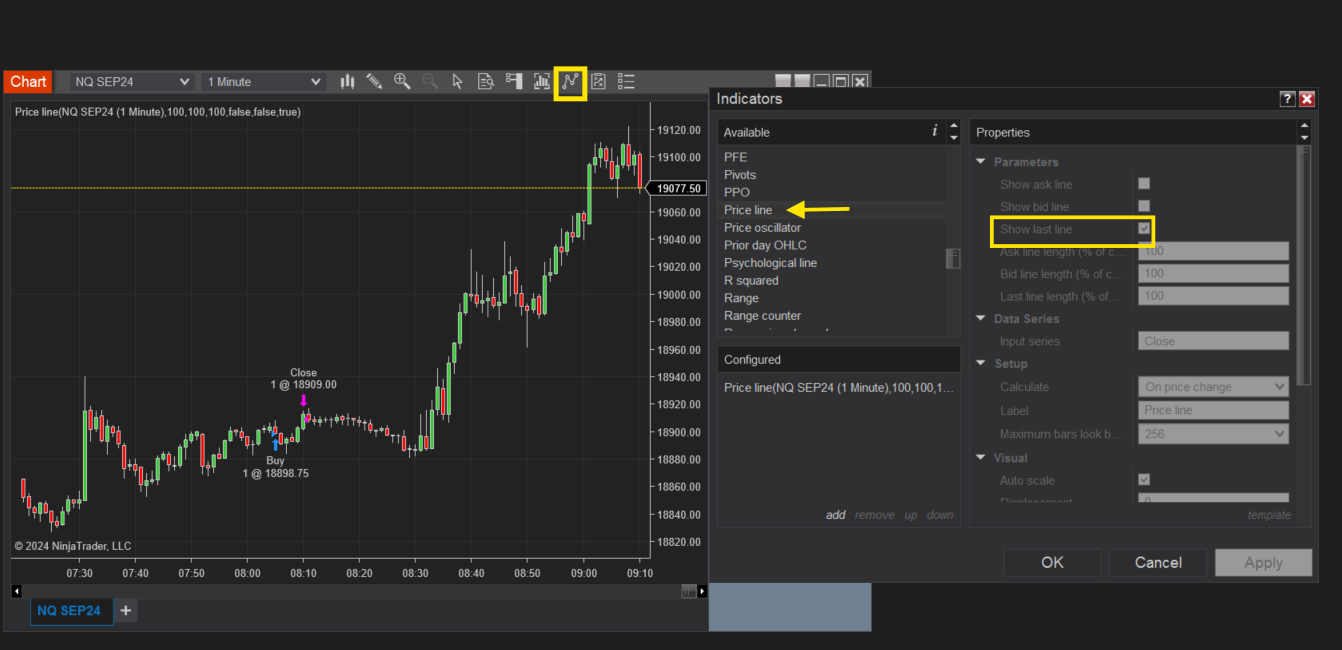Screen dimensions: 1342x650
Task: Maximize the chart window
Action: pyautogui.click(x=841, y=82)
